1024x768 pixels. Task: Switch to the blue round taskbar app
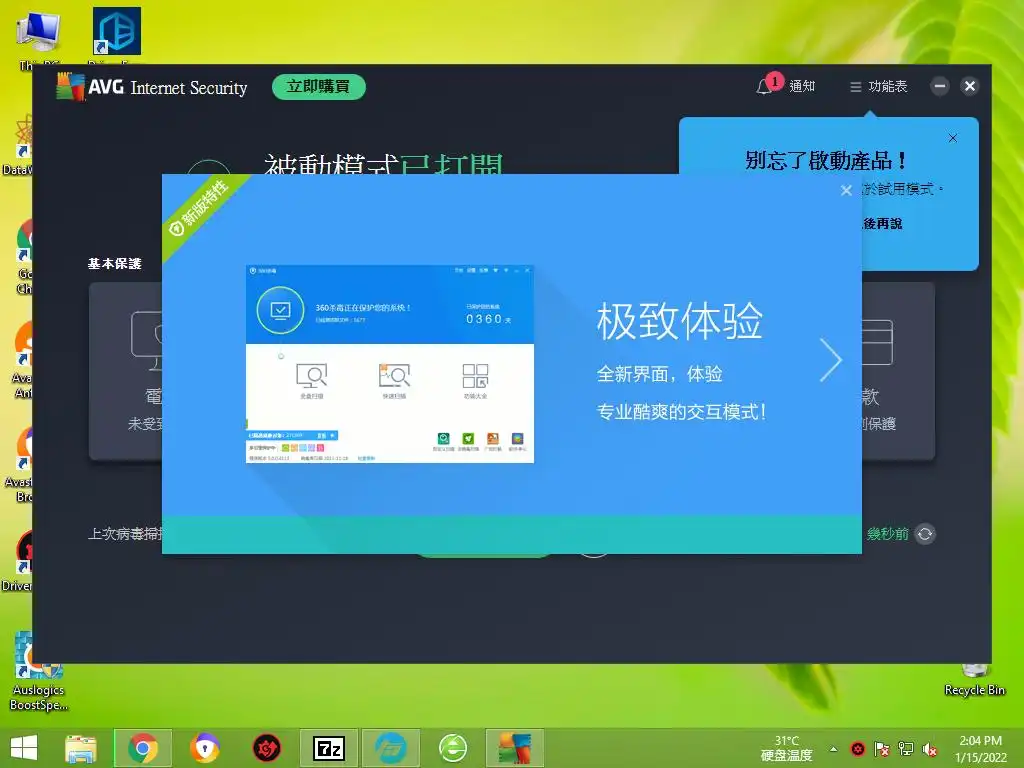[x=391, y=748]
